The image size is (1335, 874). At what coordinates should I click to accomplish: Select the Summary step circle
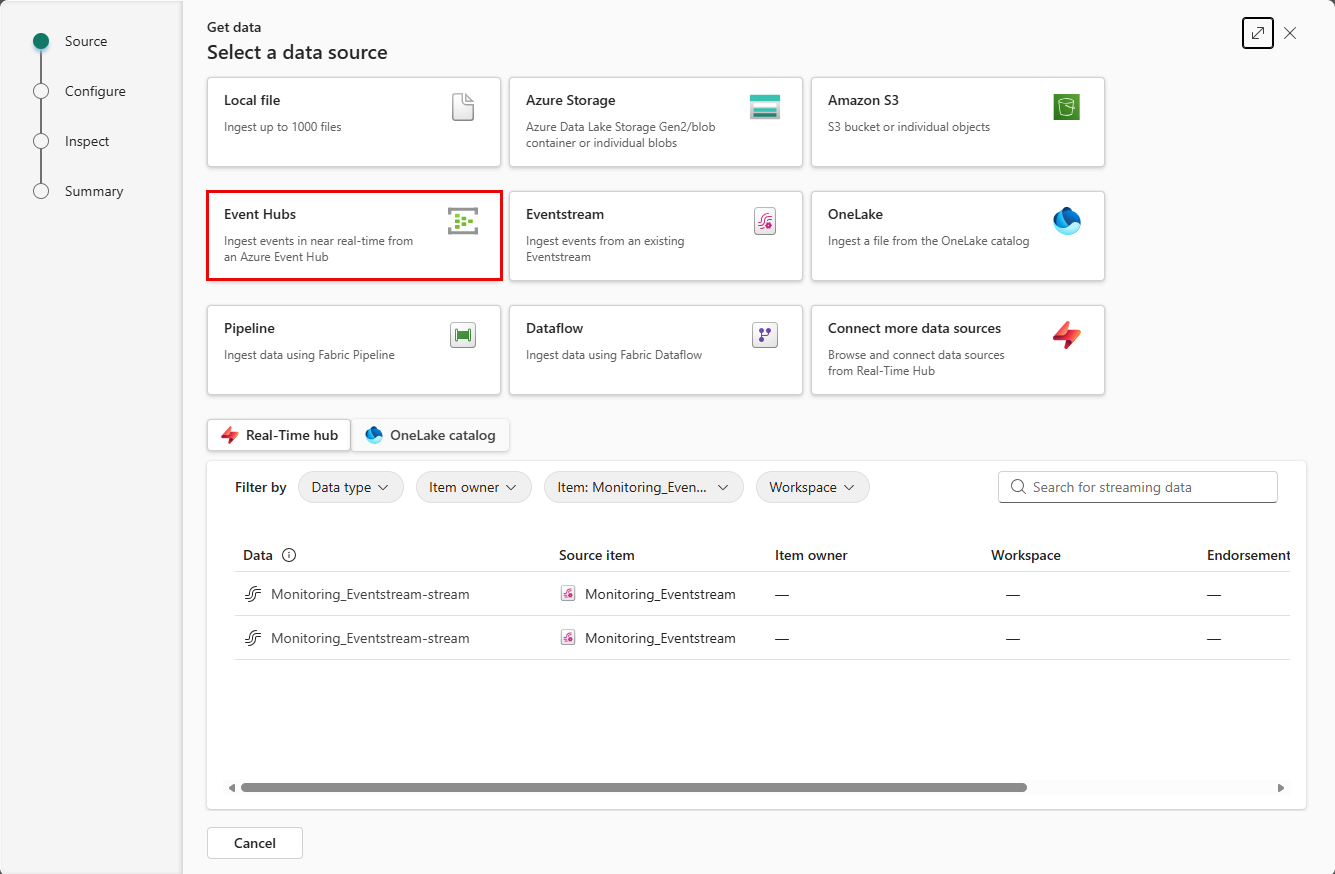tap(41, 191)
